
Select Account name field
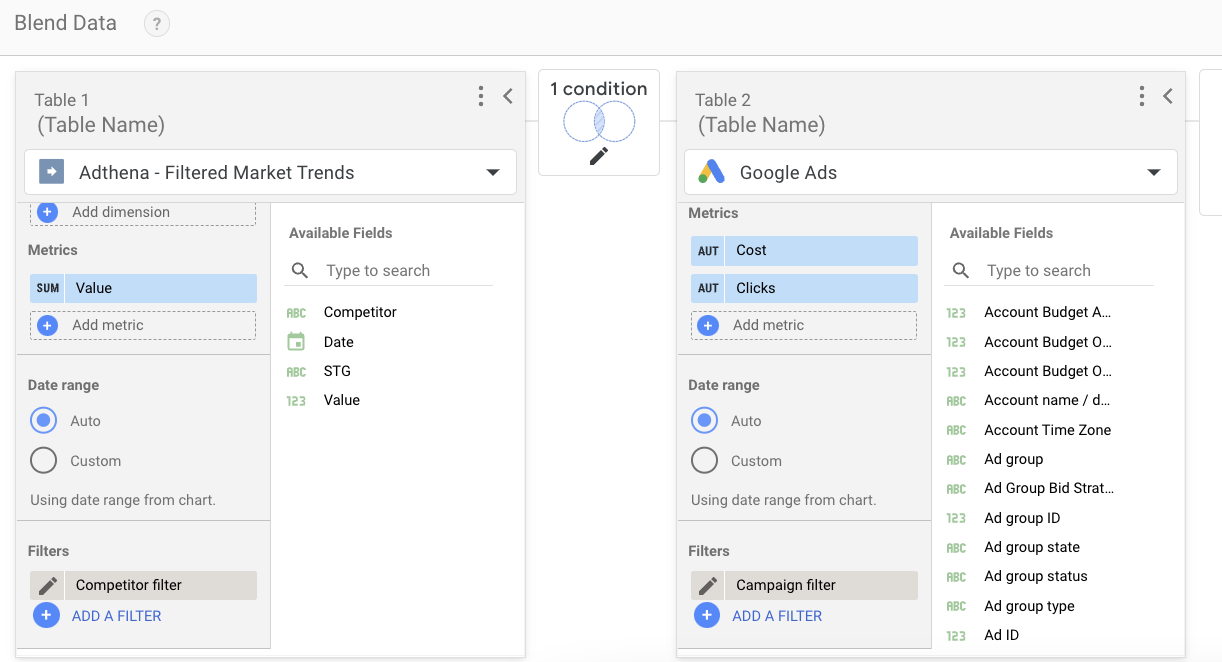(x=1047, y=400)
